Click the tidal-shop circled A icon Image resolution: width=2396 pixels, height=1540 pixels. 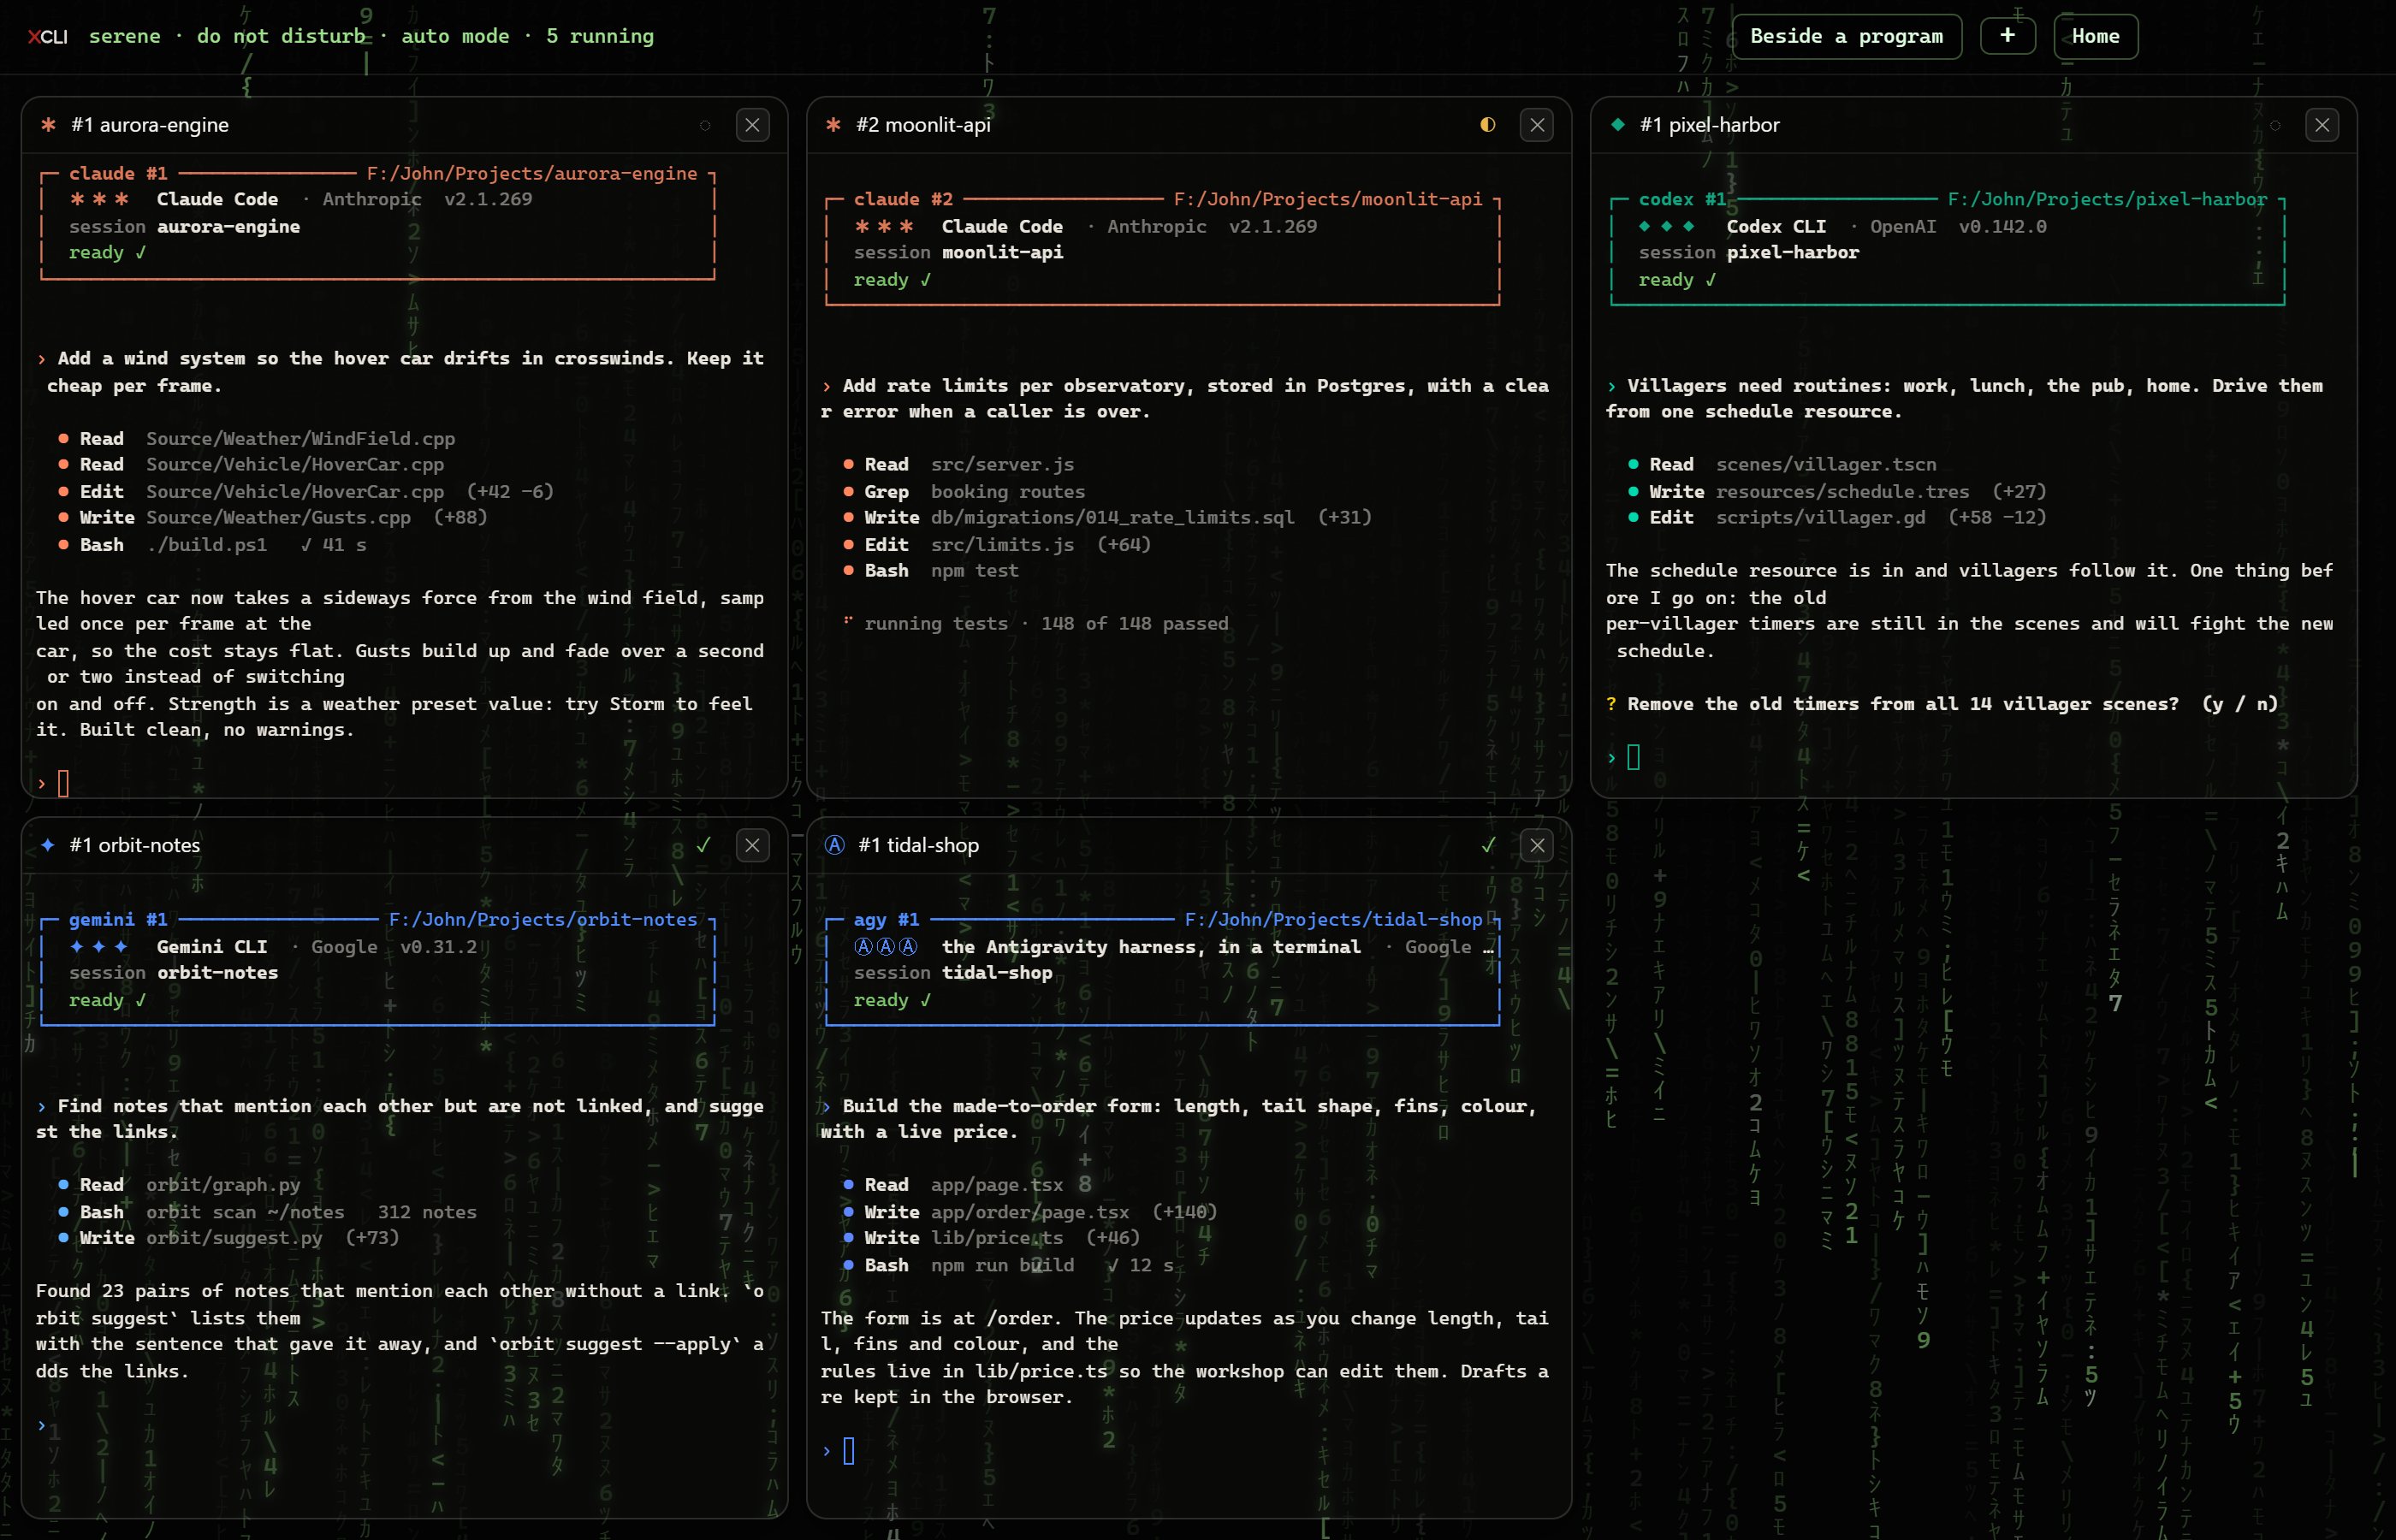(834, 845)
